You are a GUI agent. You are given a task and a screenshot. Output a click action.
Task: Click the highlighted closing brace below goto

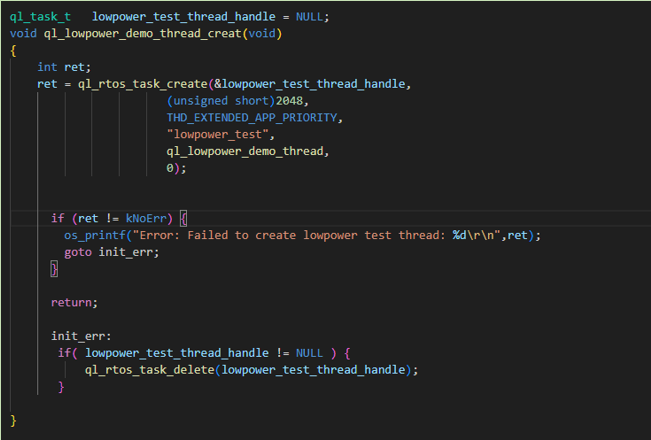[x=54, y=268]
